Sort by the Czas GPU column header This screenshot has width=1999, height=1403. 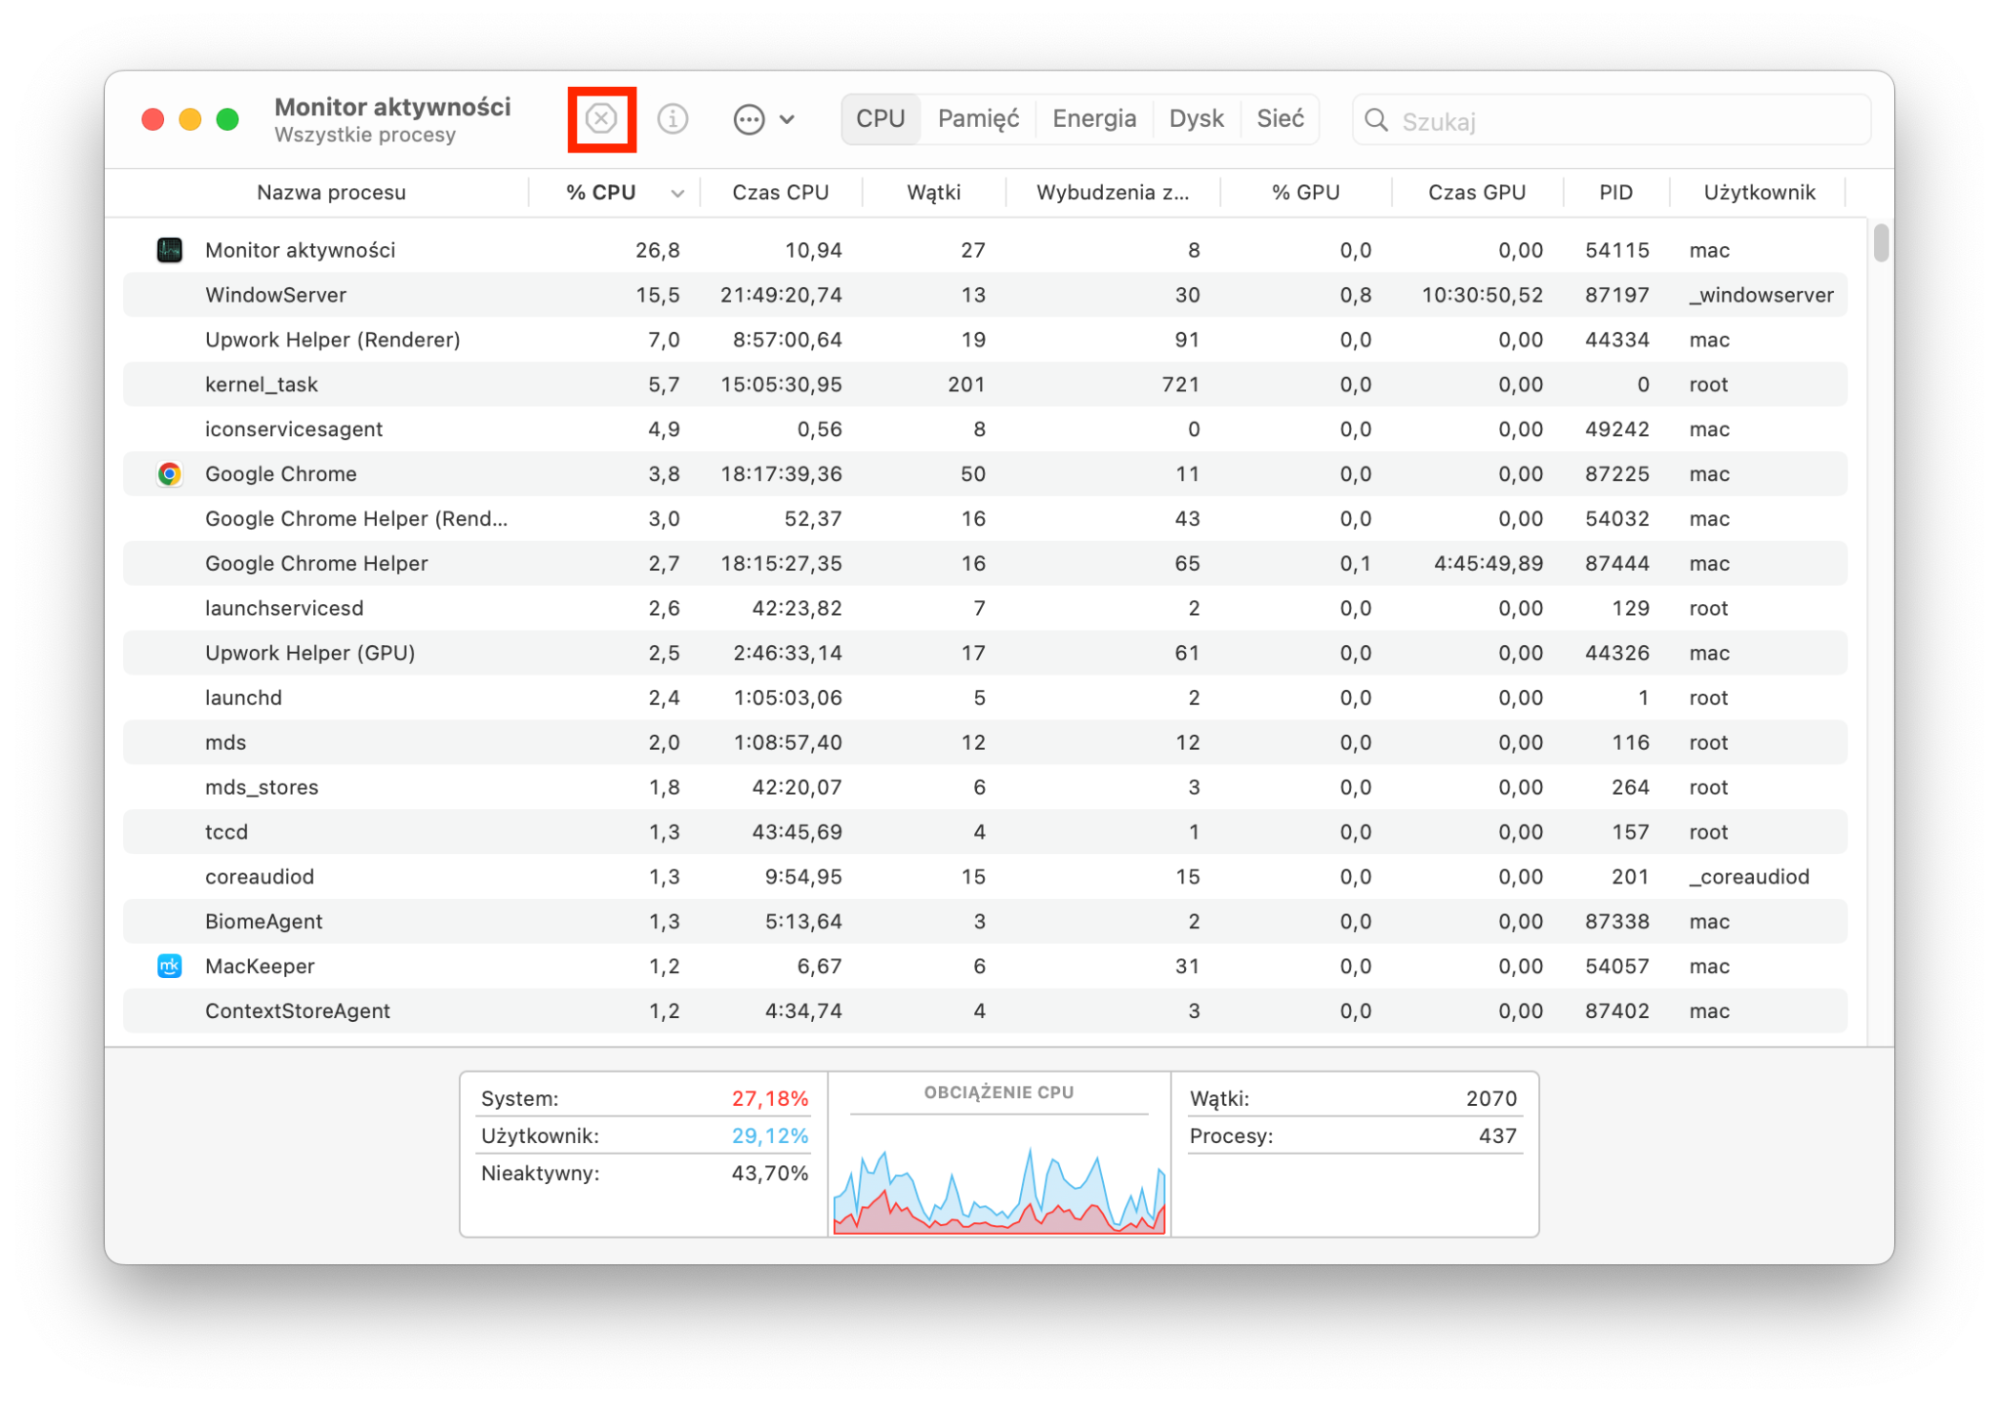1476,192
